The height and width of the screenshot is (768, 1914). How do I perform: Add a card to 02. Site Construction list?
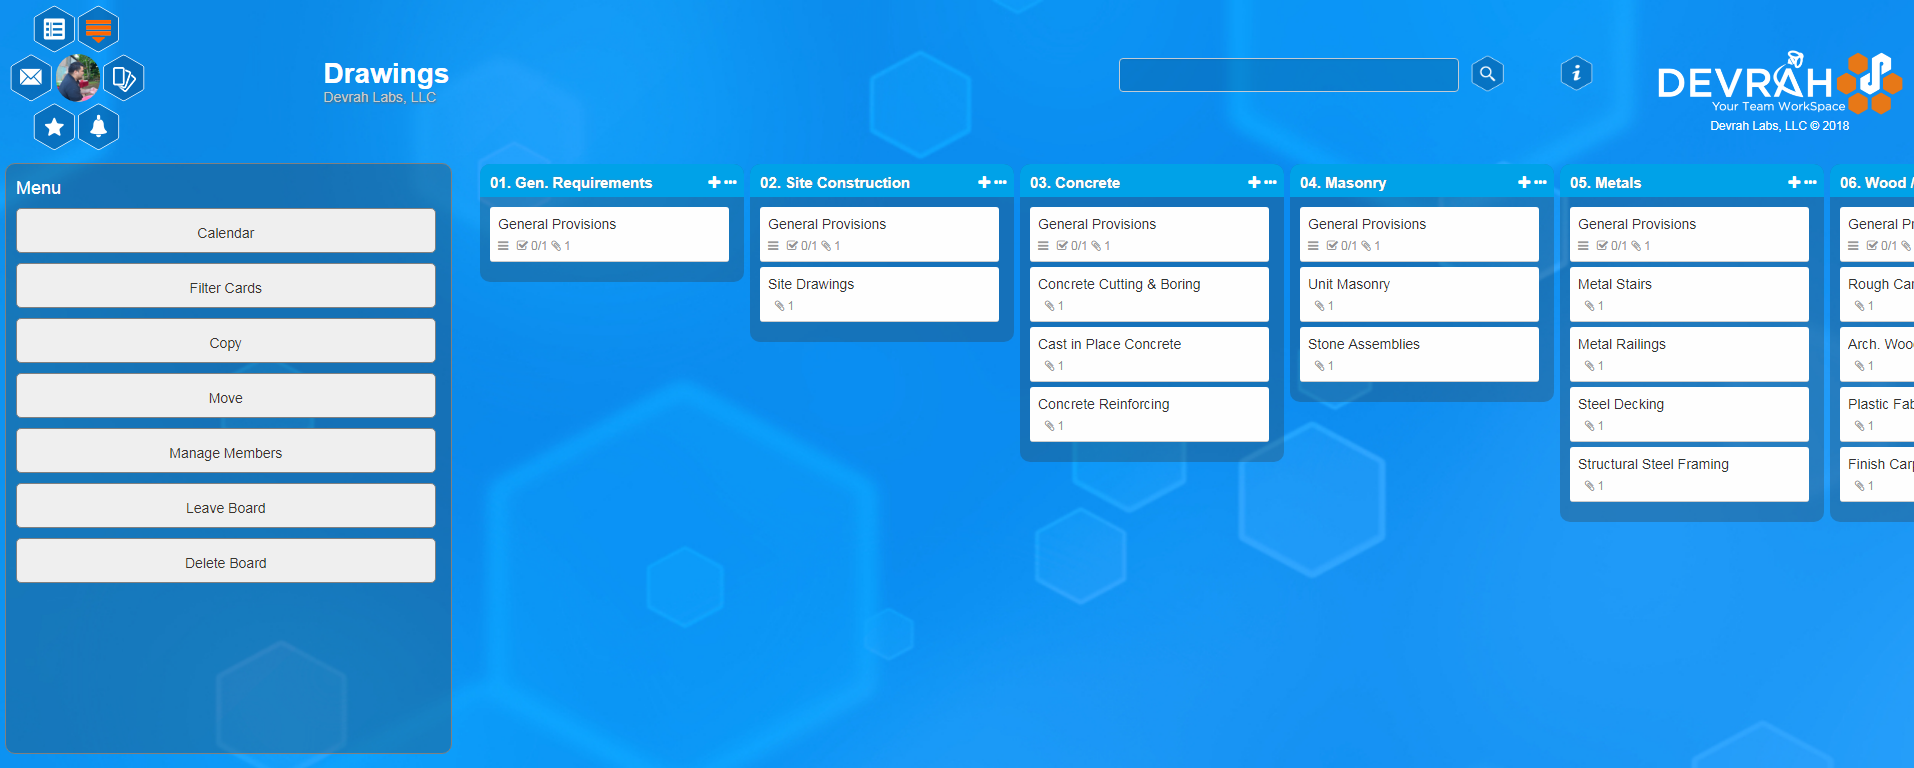[x=984, y=182]
